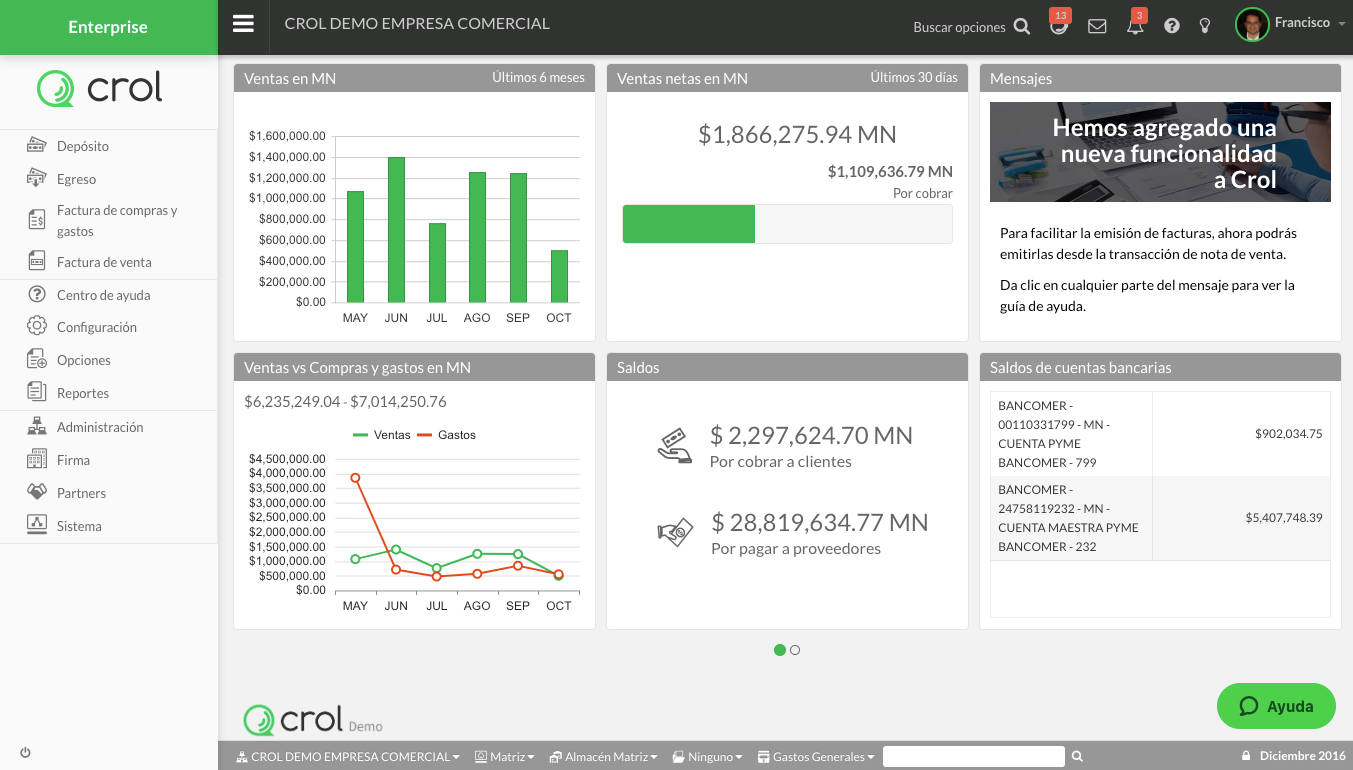Toggle the Gastos series in chart legend
The image size is (1353, 770).
click(x=446, y=435)
